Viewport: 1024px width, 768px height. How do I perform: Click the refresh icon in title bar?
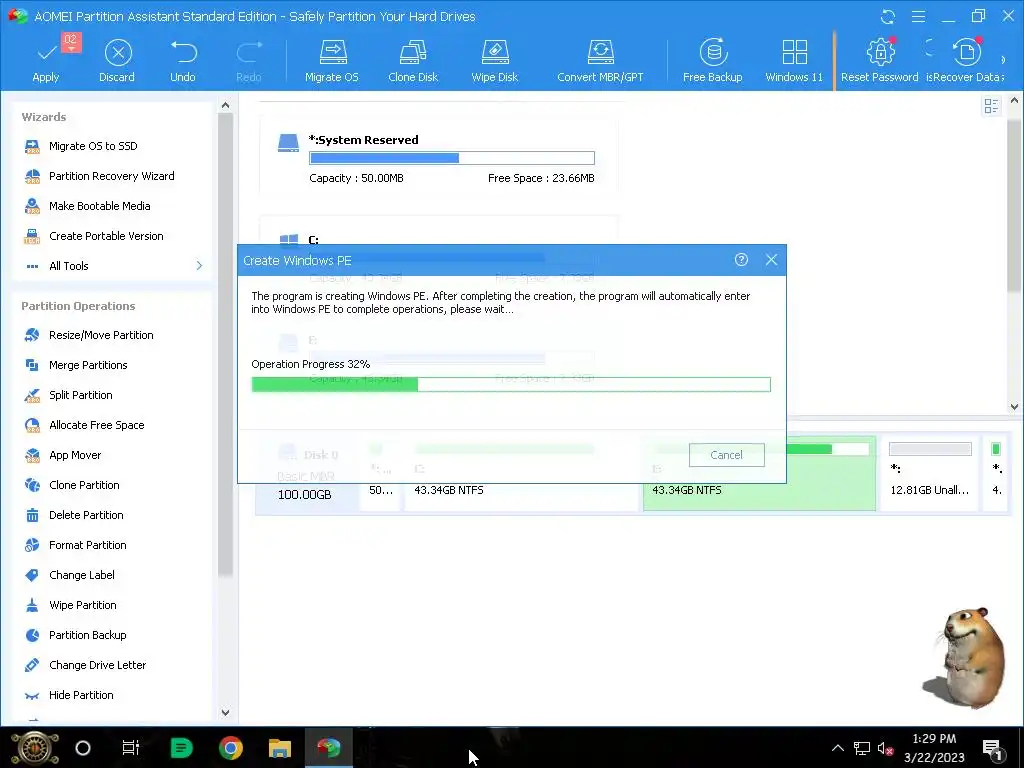(x=888, y=16)
